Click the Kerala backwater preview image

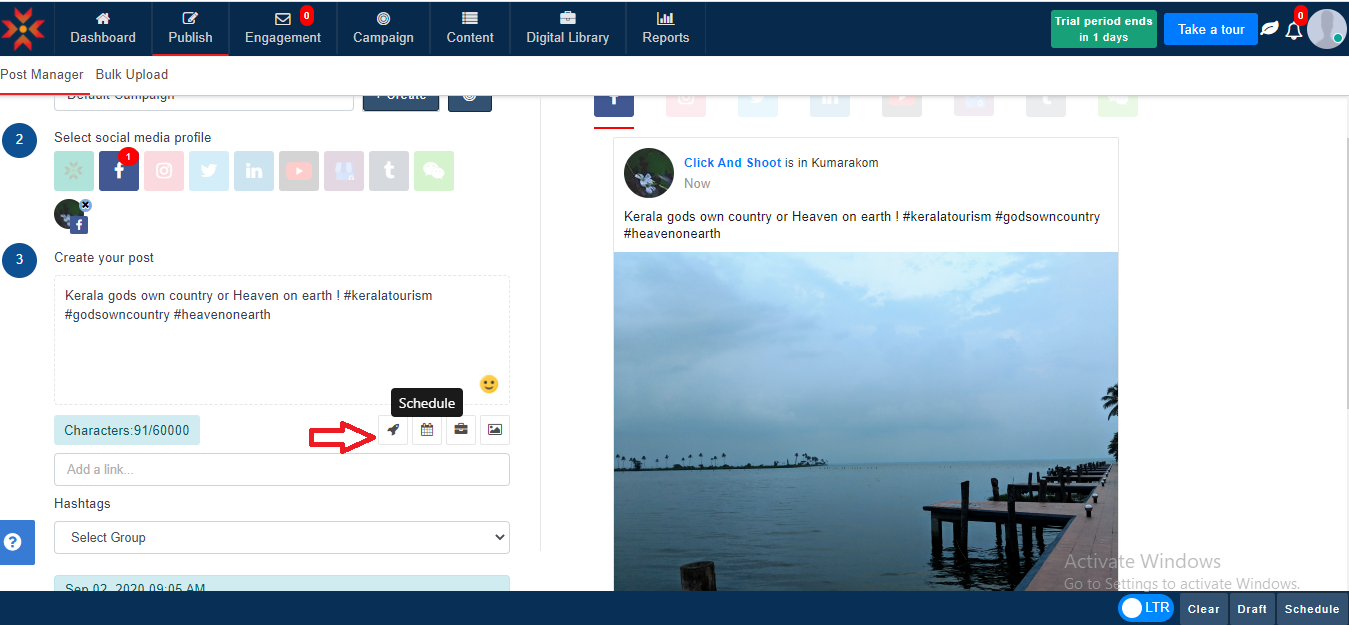point(866,421)
